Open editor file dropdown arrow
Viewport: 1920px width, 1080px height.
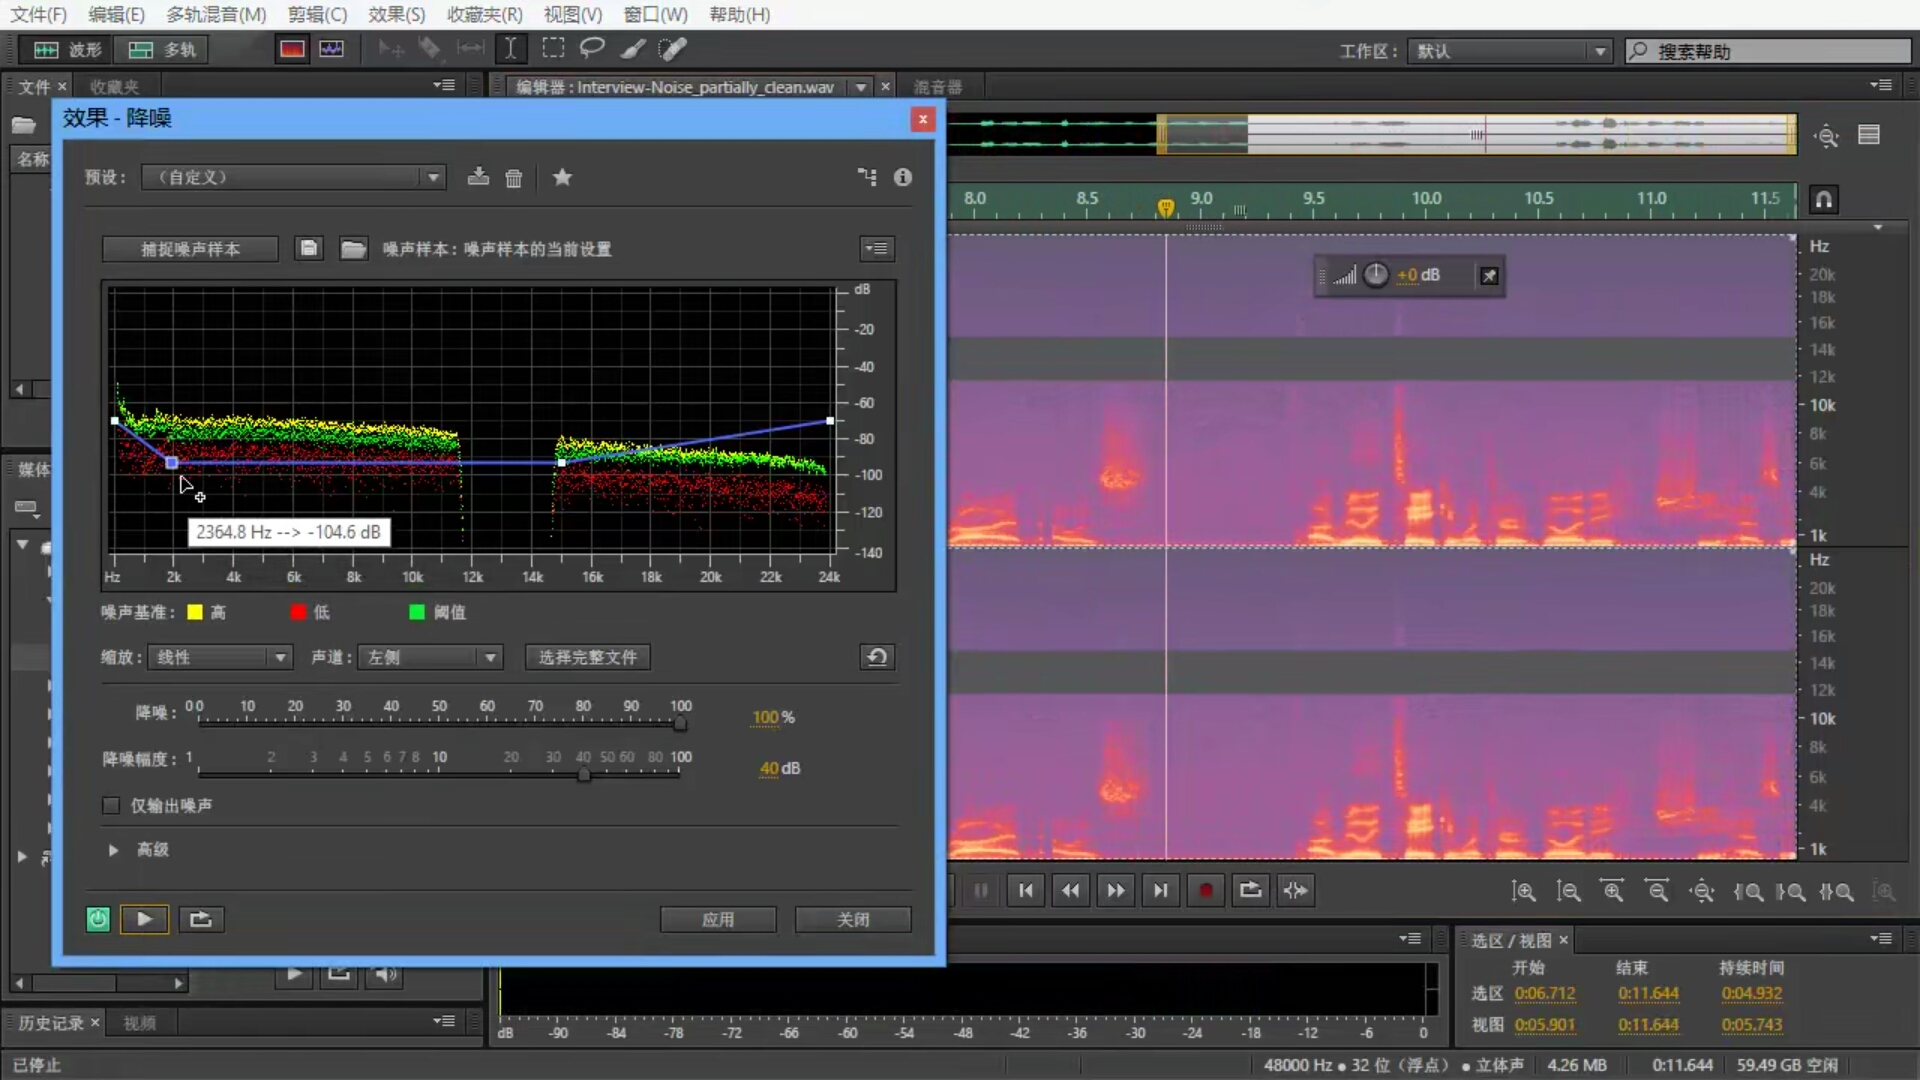[x=860, y=87]
